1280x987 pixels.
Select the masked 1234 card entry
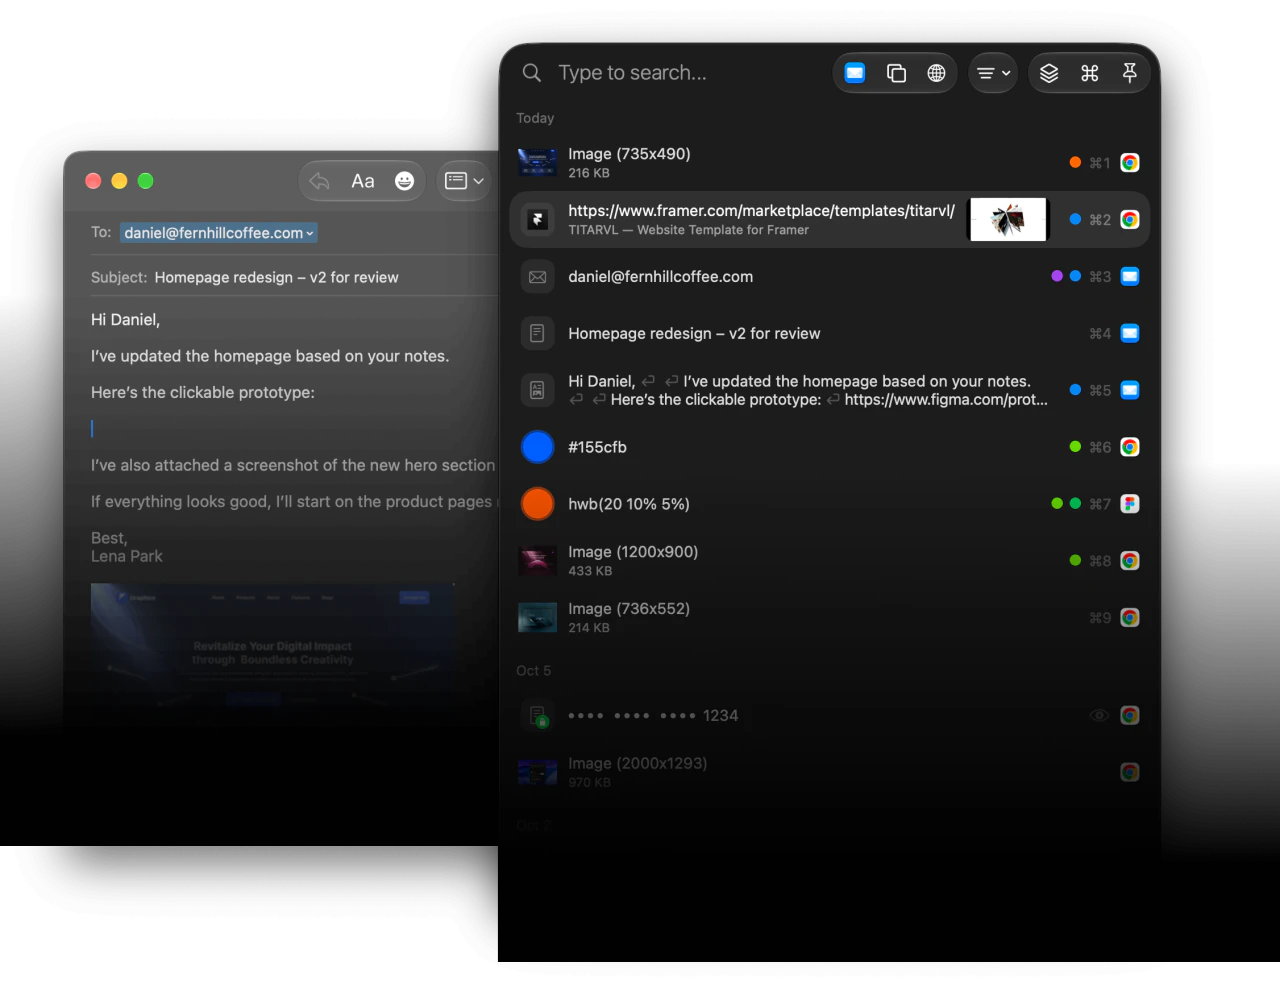(x=830, y=715)
